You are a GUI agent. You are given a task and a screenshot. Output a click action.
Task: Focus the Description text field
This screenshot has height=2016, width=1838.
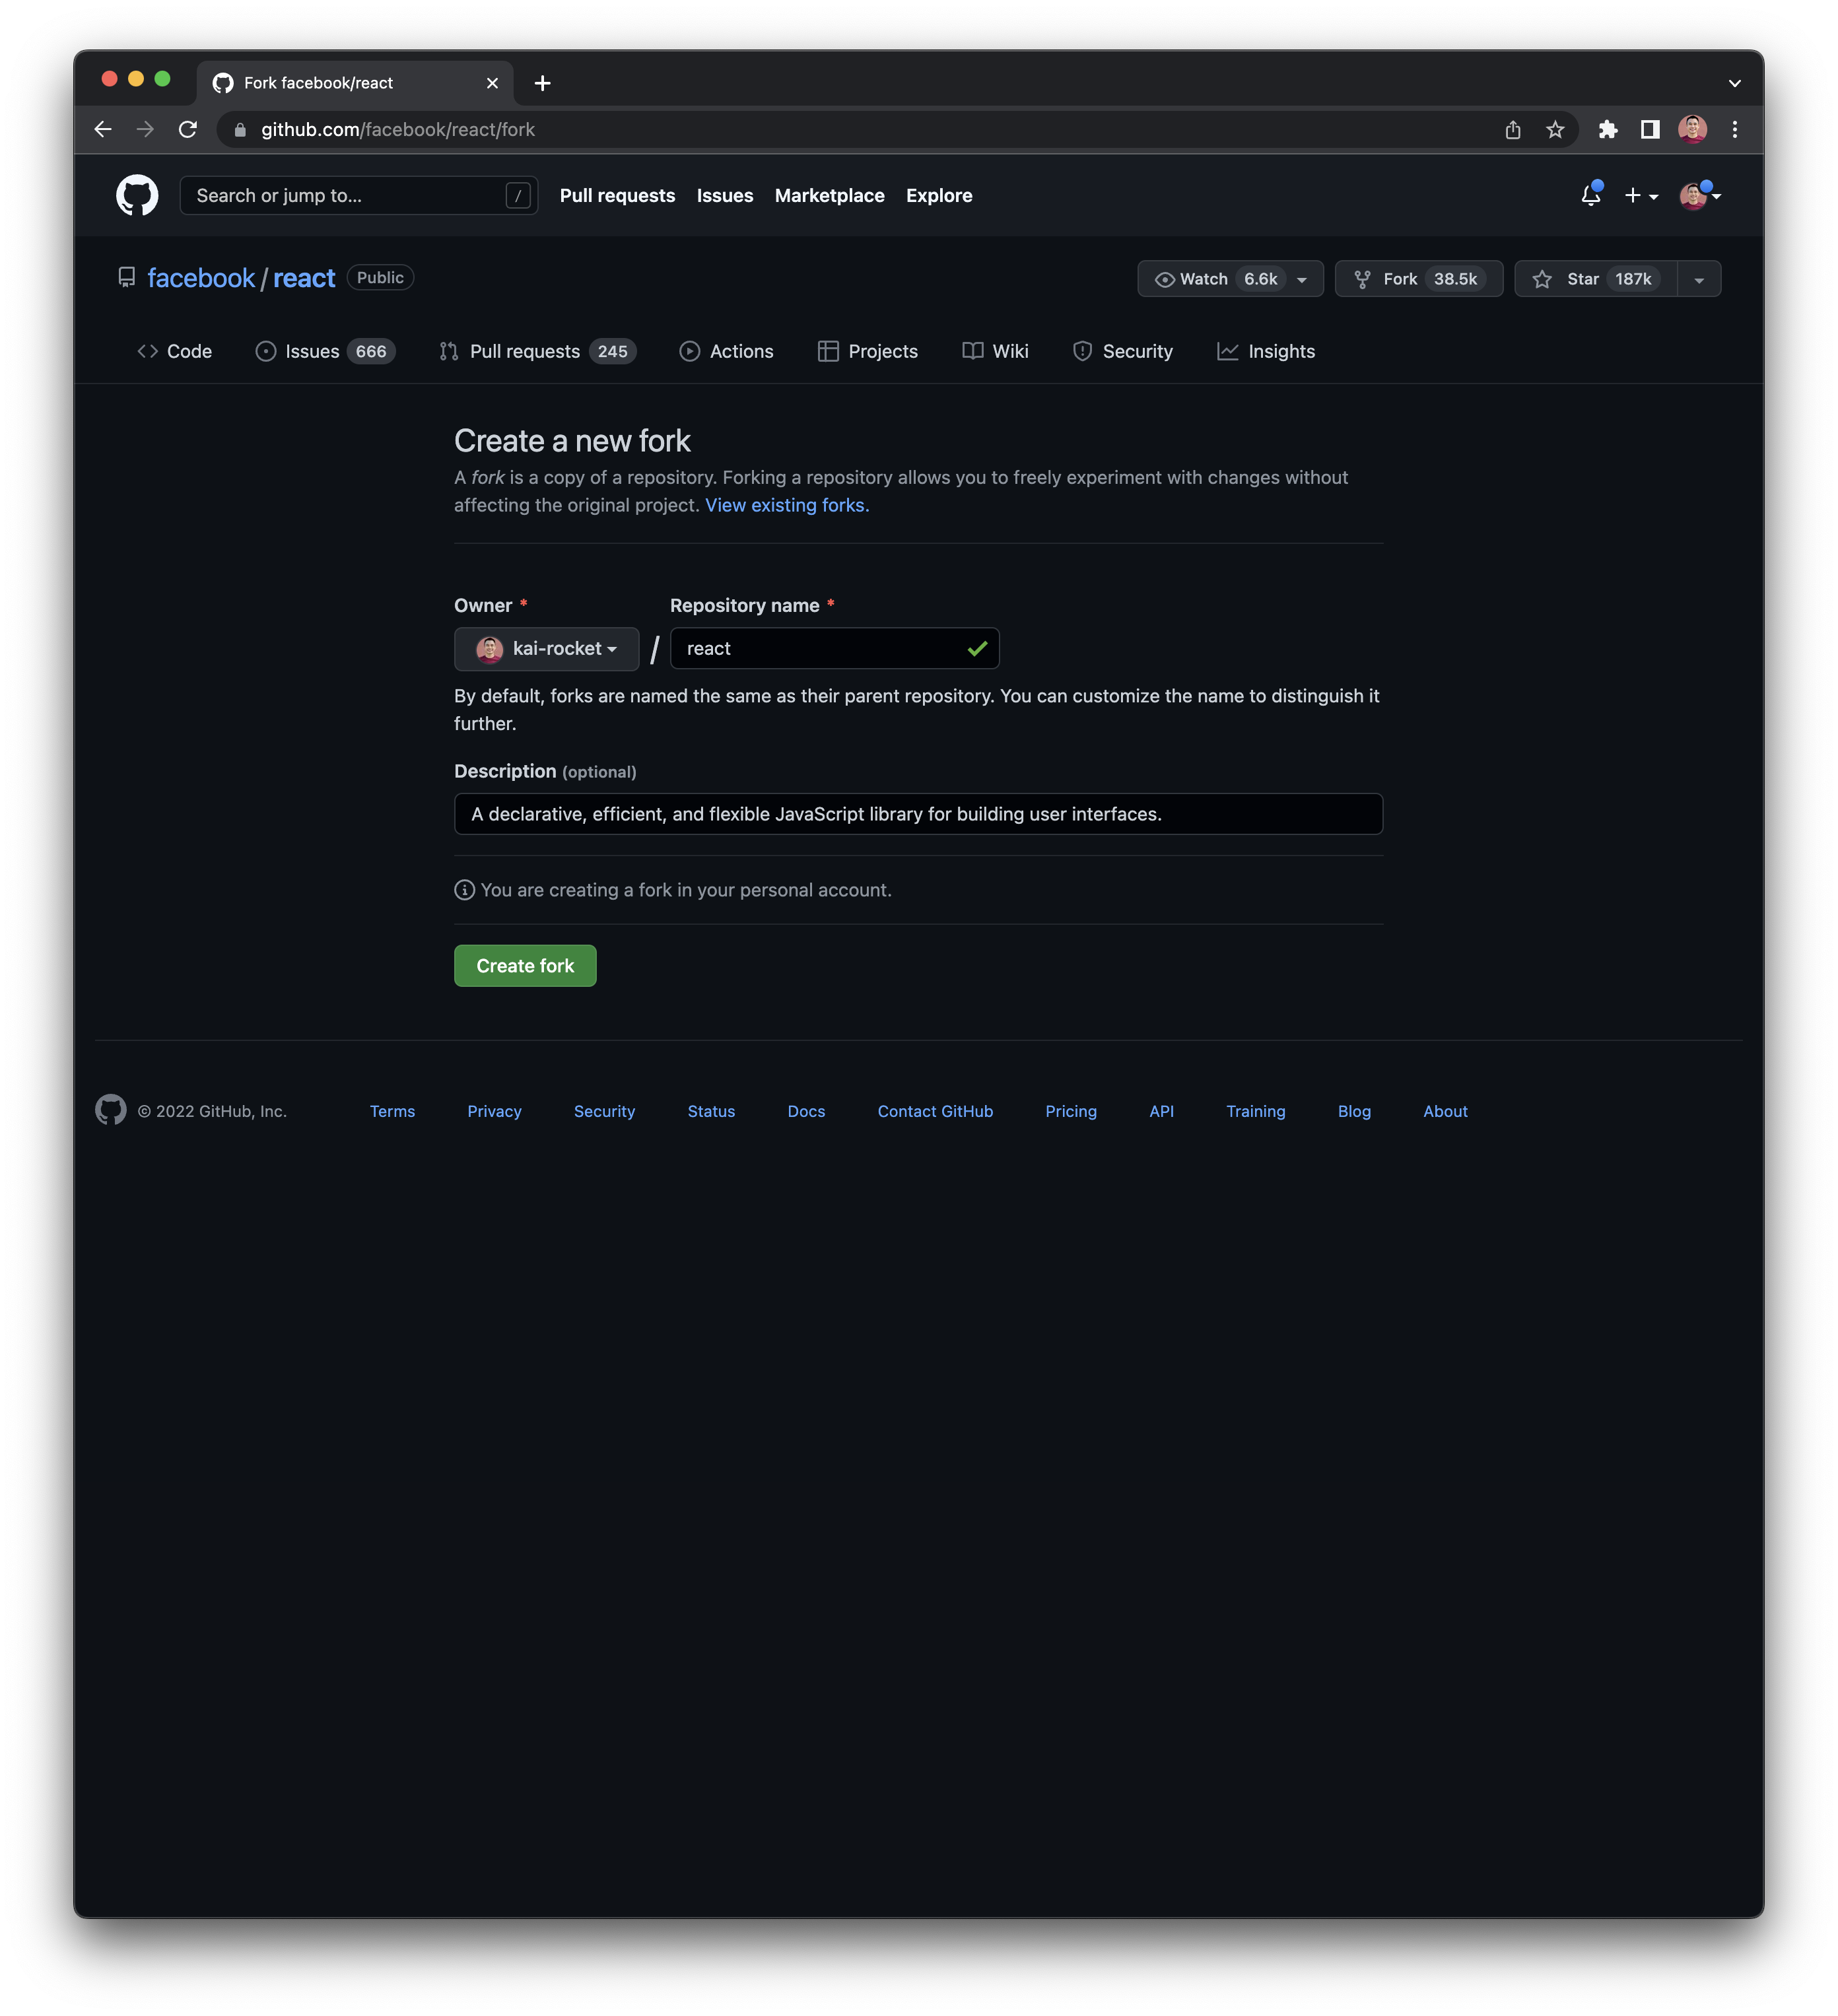(917, 814)
